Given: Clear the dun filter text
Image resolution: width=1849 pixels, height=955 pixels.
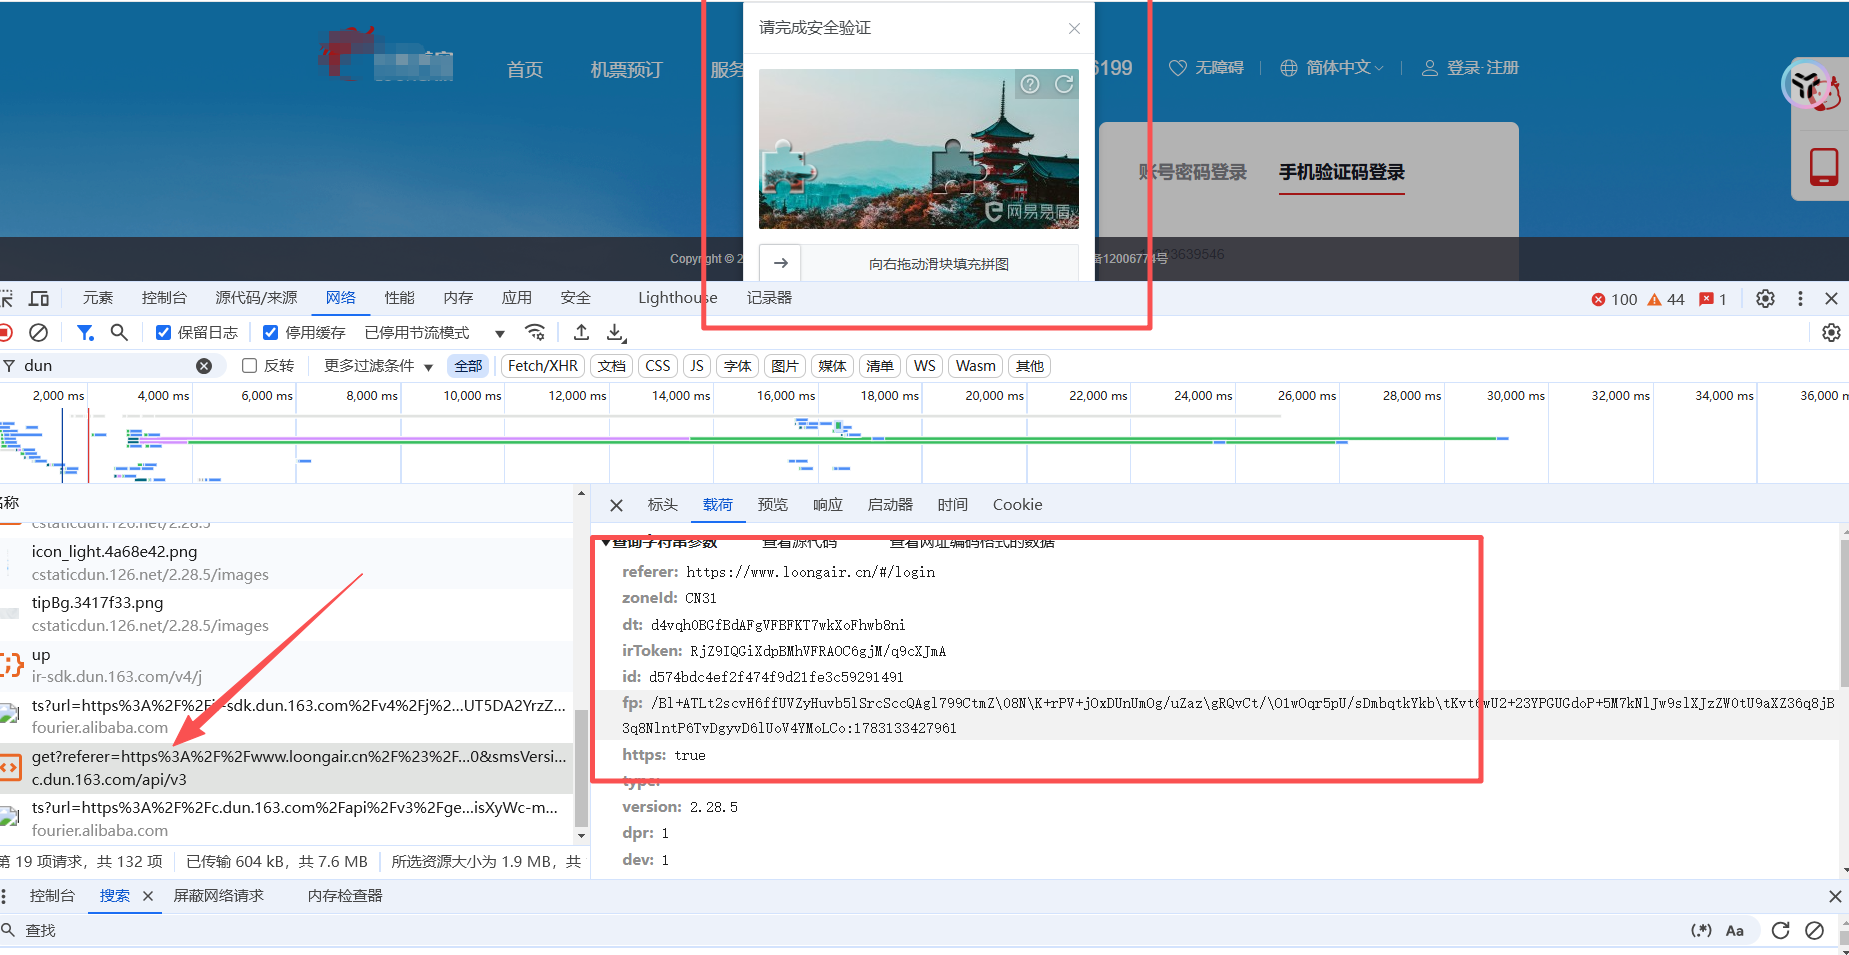Looking at the screenshot, I should click(x=204, y=366).
